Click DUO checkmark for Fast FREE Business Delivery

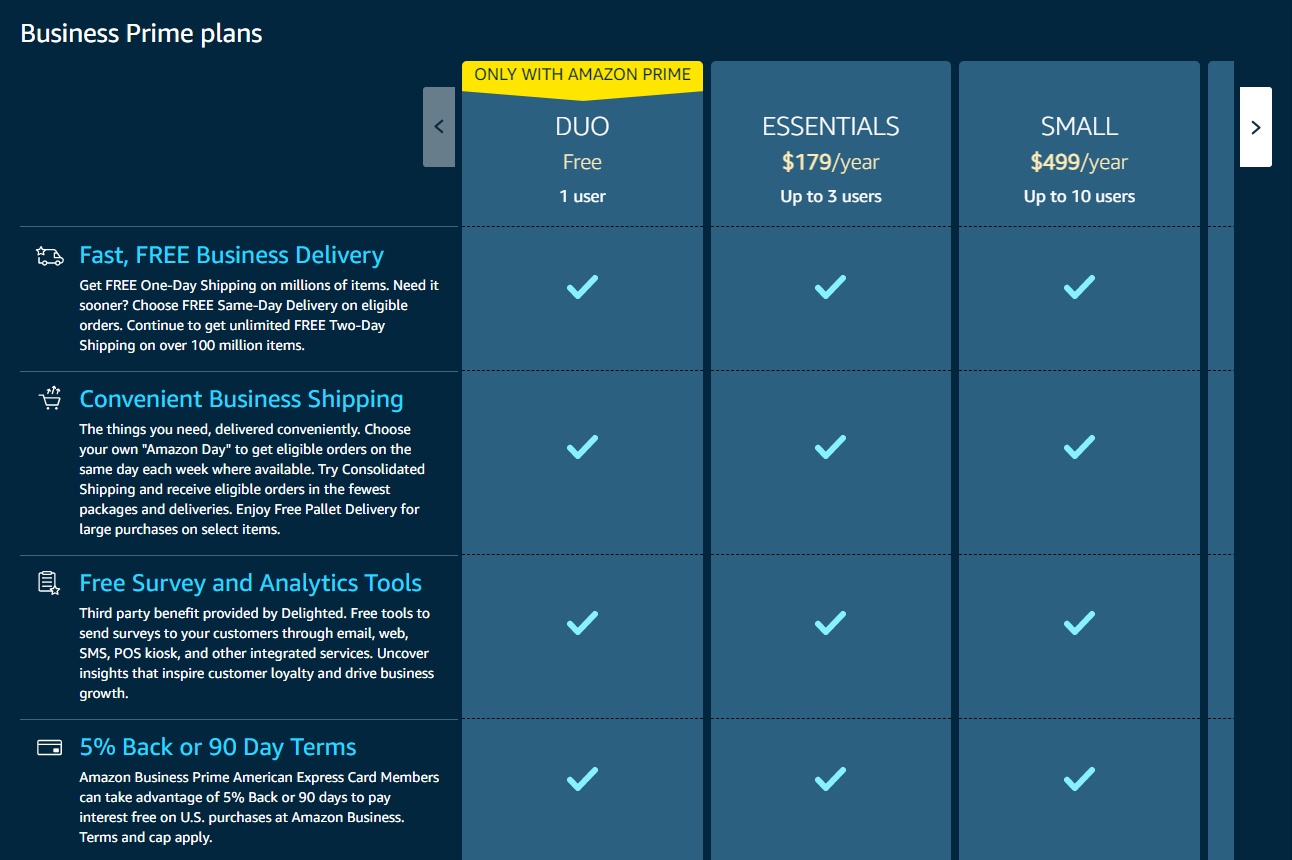click(x=582, y=287)
